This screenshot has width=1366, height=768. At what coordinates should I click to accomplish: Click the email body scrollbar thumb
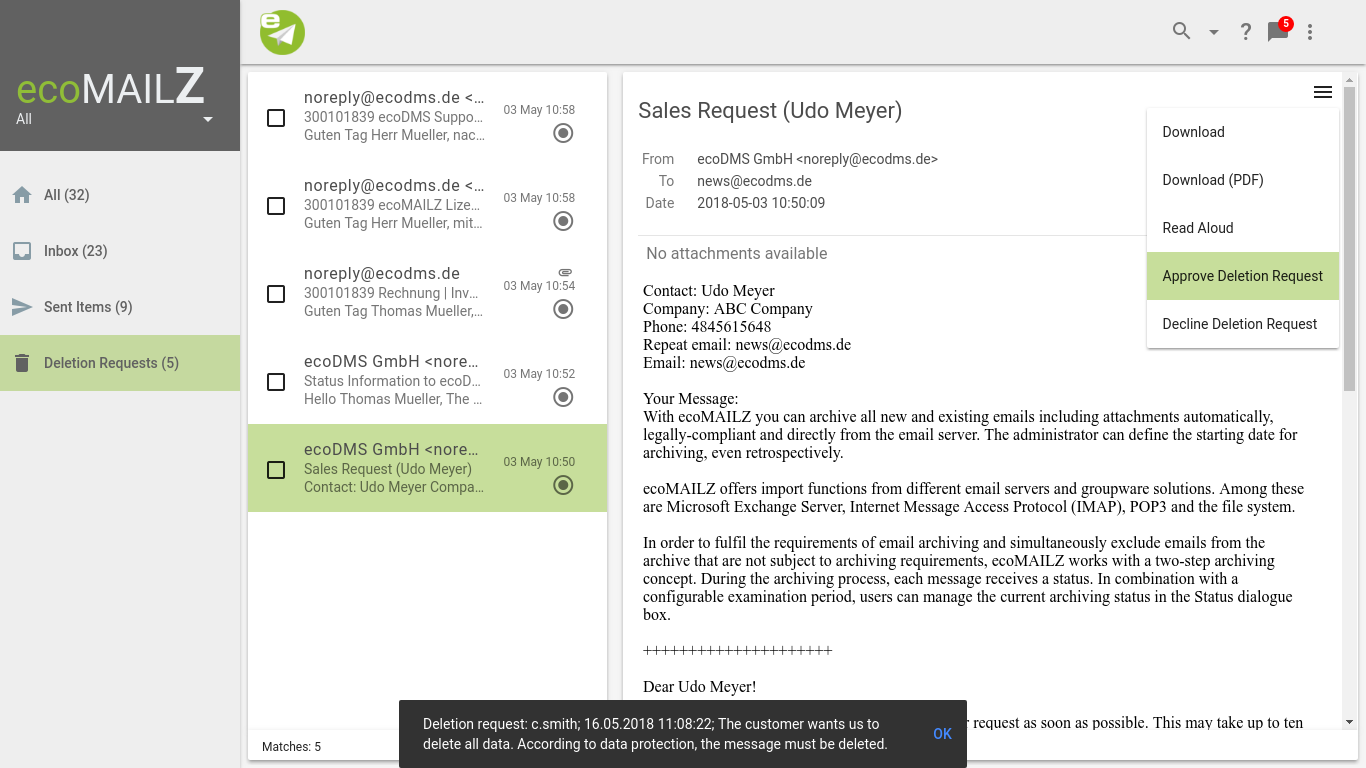pyautogui.click(x=1350, y=237)
